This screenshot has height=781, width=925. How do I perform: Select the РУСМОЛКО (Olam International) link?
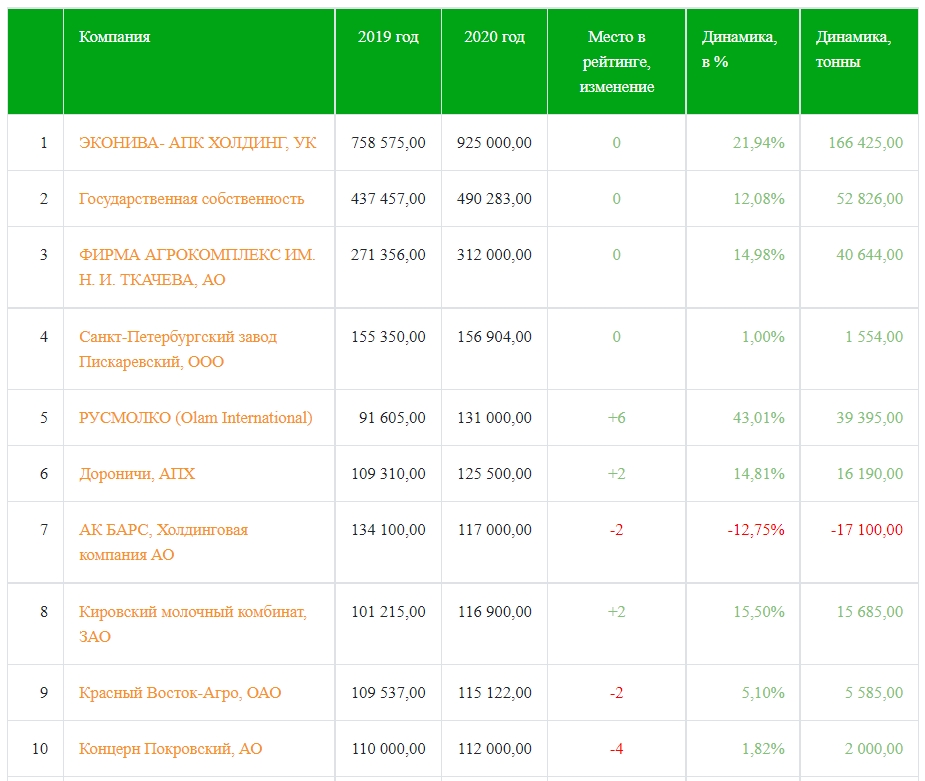[x=196, y=418]
